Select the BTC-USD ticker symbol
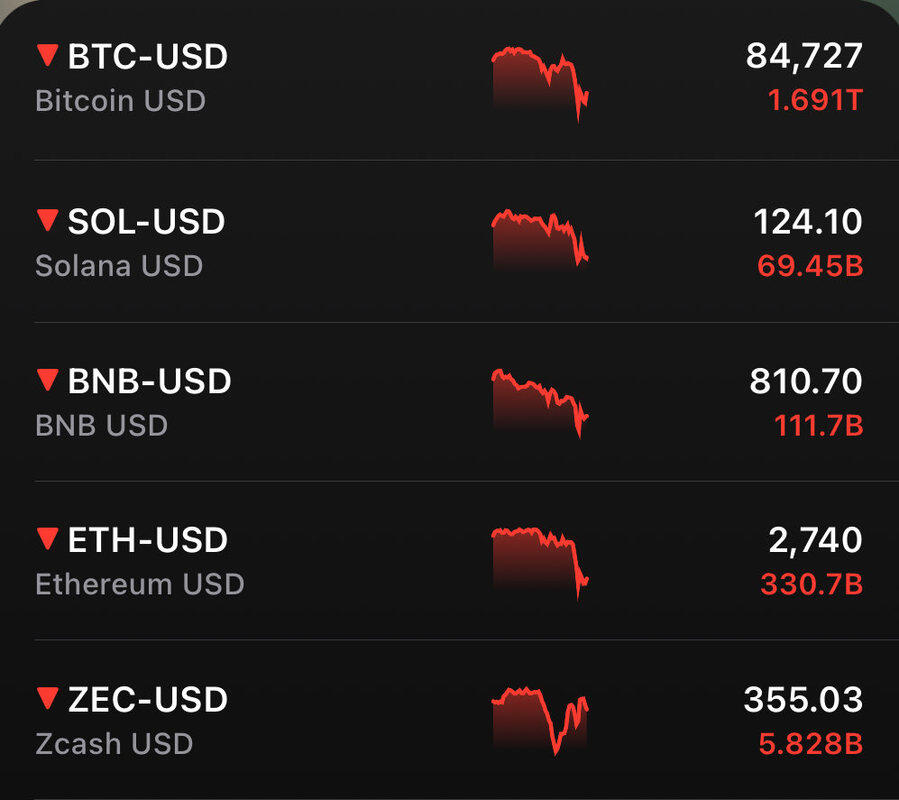The height and width of the screenshot is (800, 899). click(x=147, y=57)
